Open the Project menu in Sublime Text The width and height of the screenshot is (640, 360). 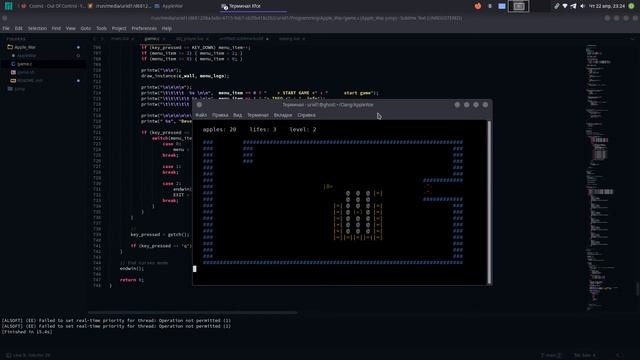(x=119, y=29)
